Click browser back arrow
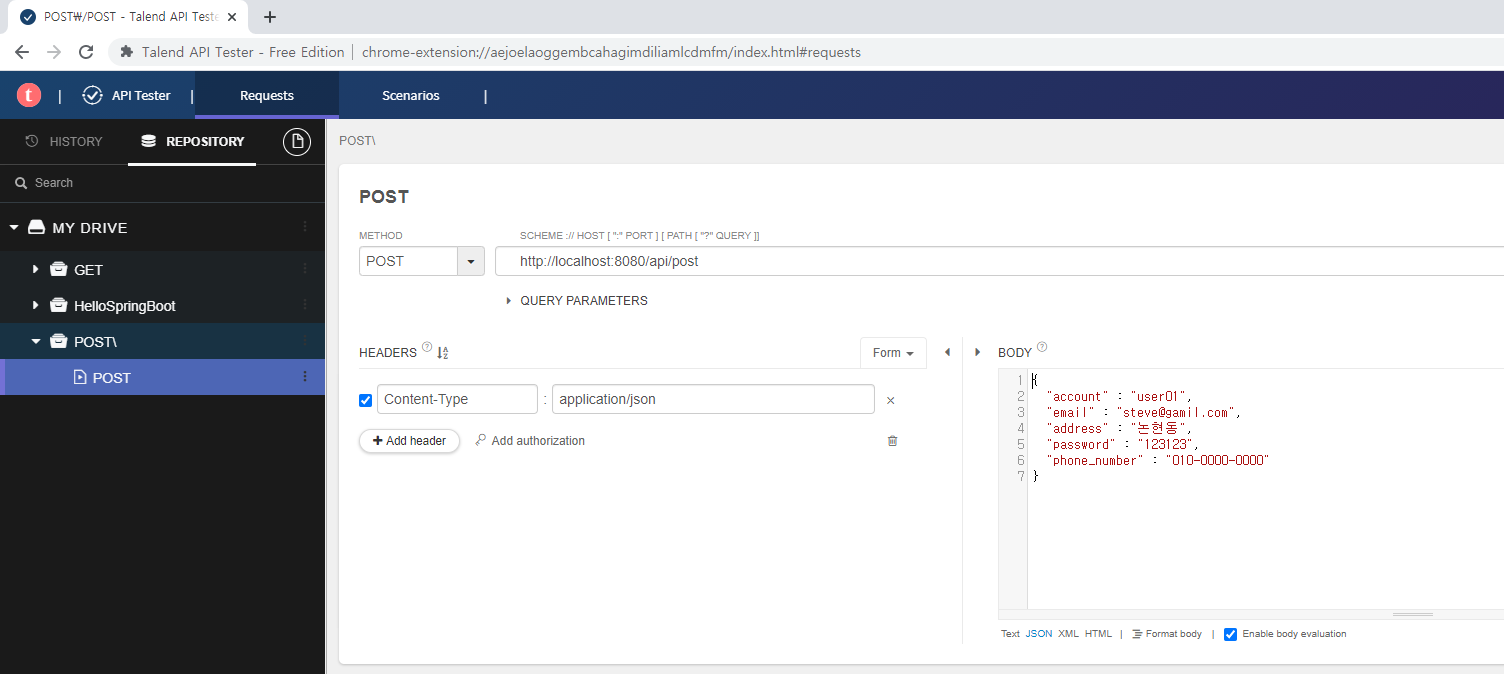 coord(22,52)
